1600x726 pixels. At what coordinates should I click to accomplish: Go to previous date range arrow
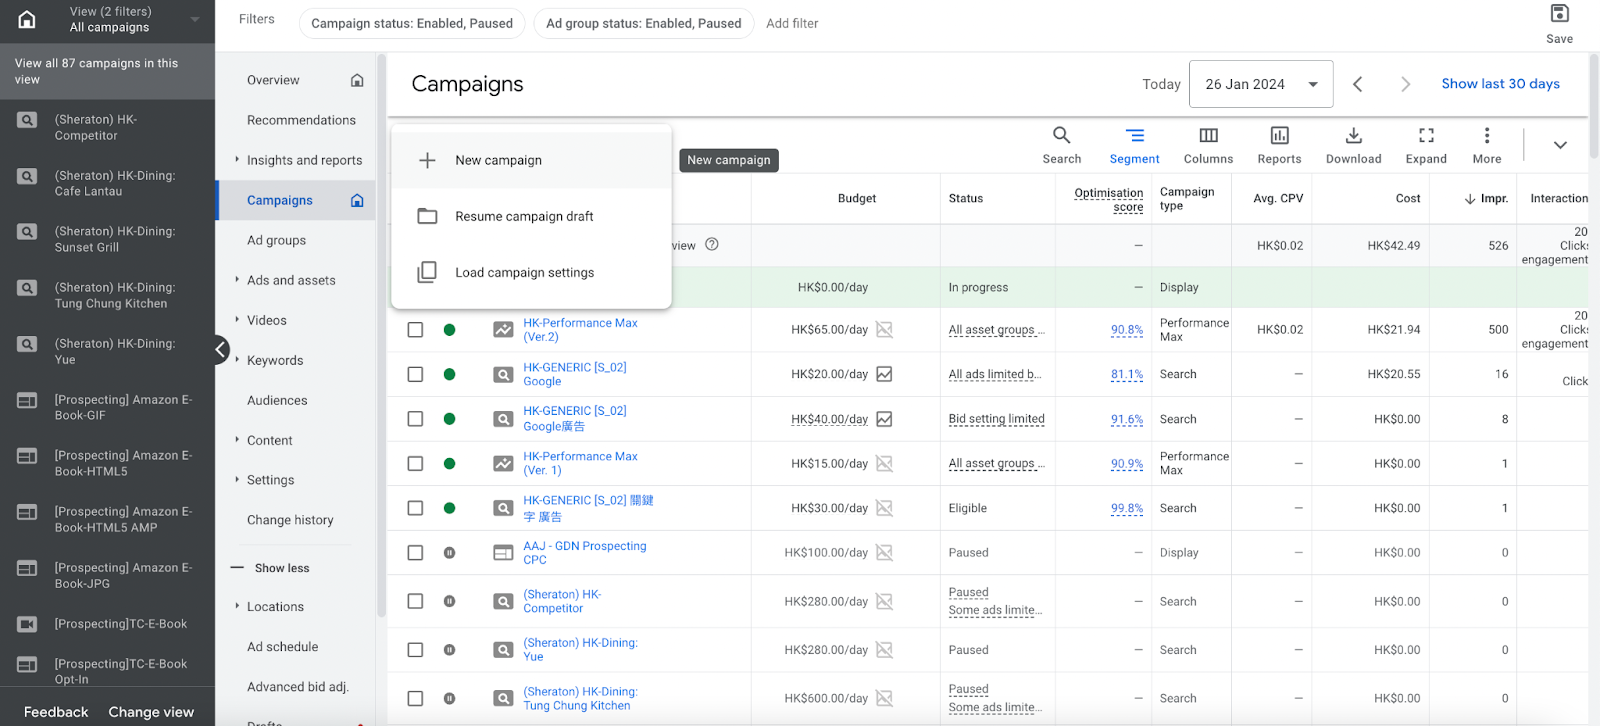coord(1357,84)
